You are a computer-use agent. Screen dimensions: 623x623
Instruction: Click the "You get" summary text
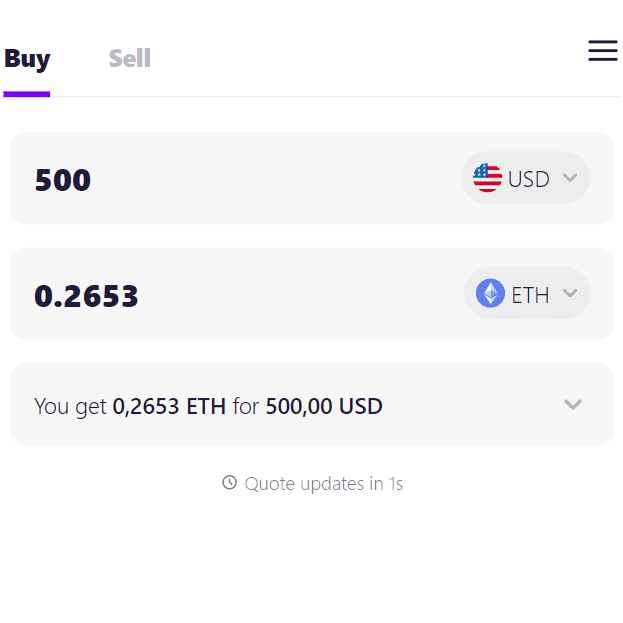coord(71,406)
